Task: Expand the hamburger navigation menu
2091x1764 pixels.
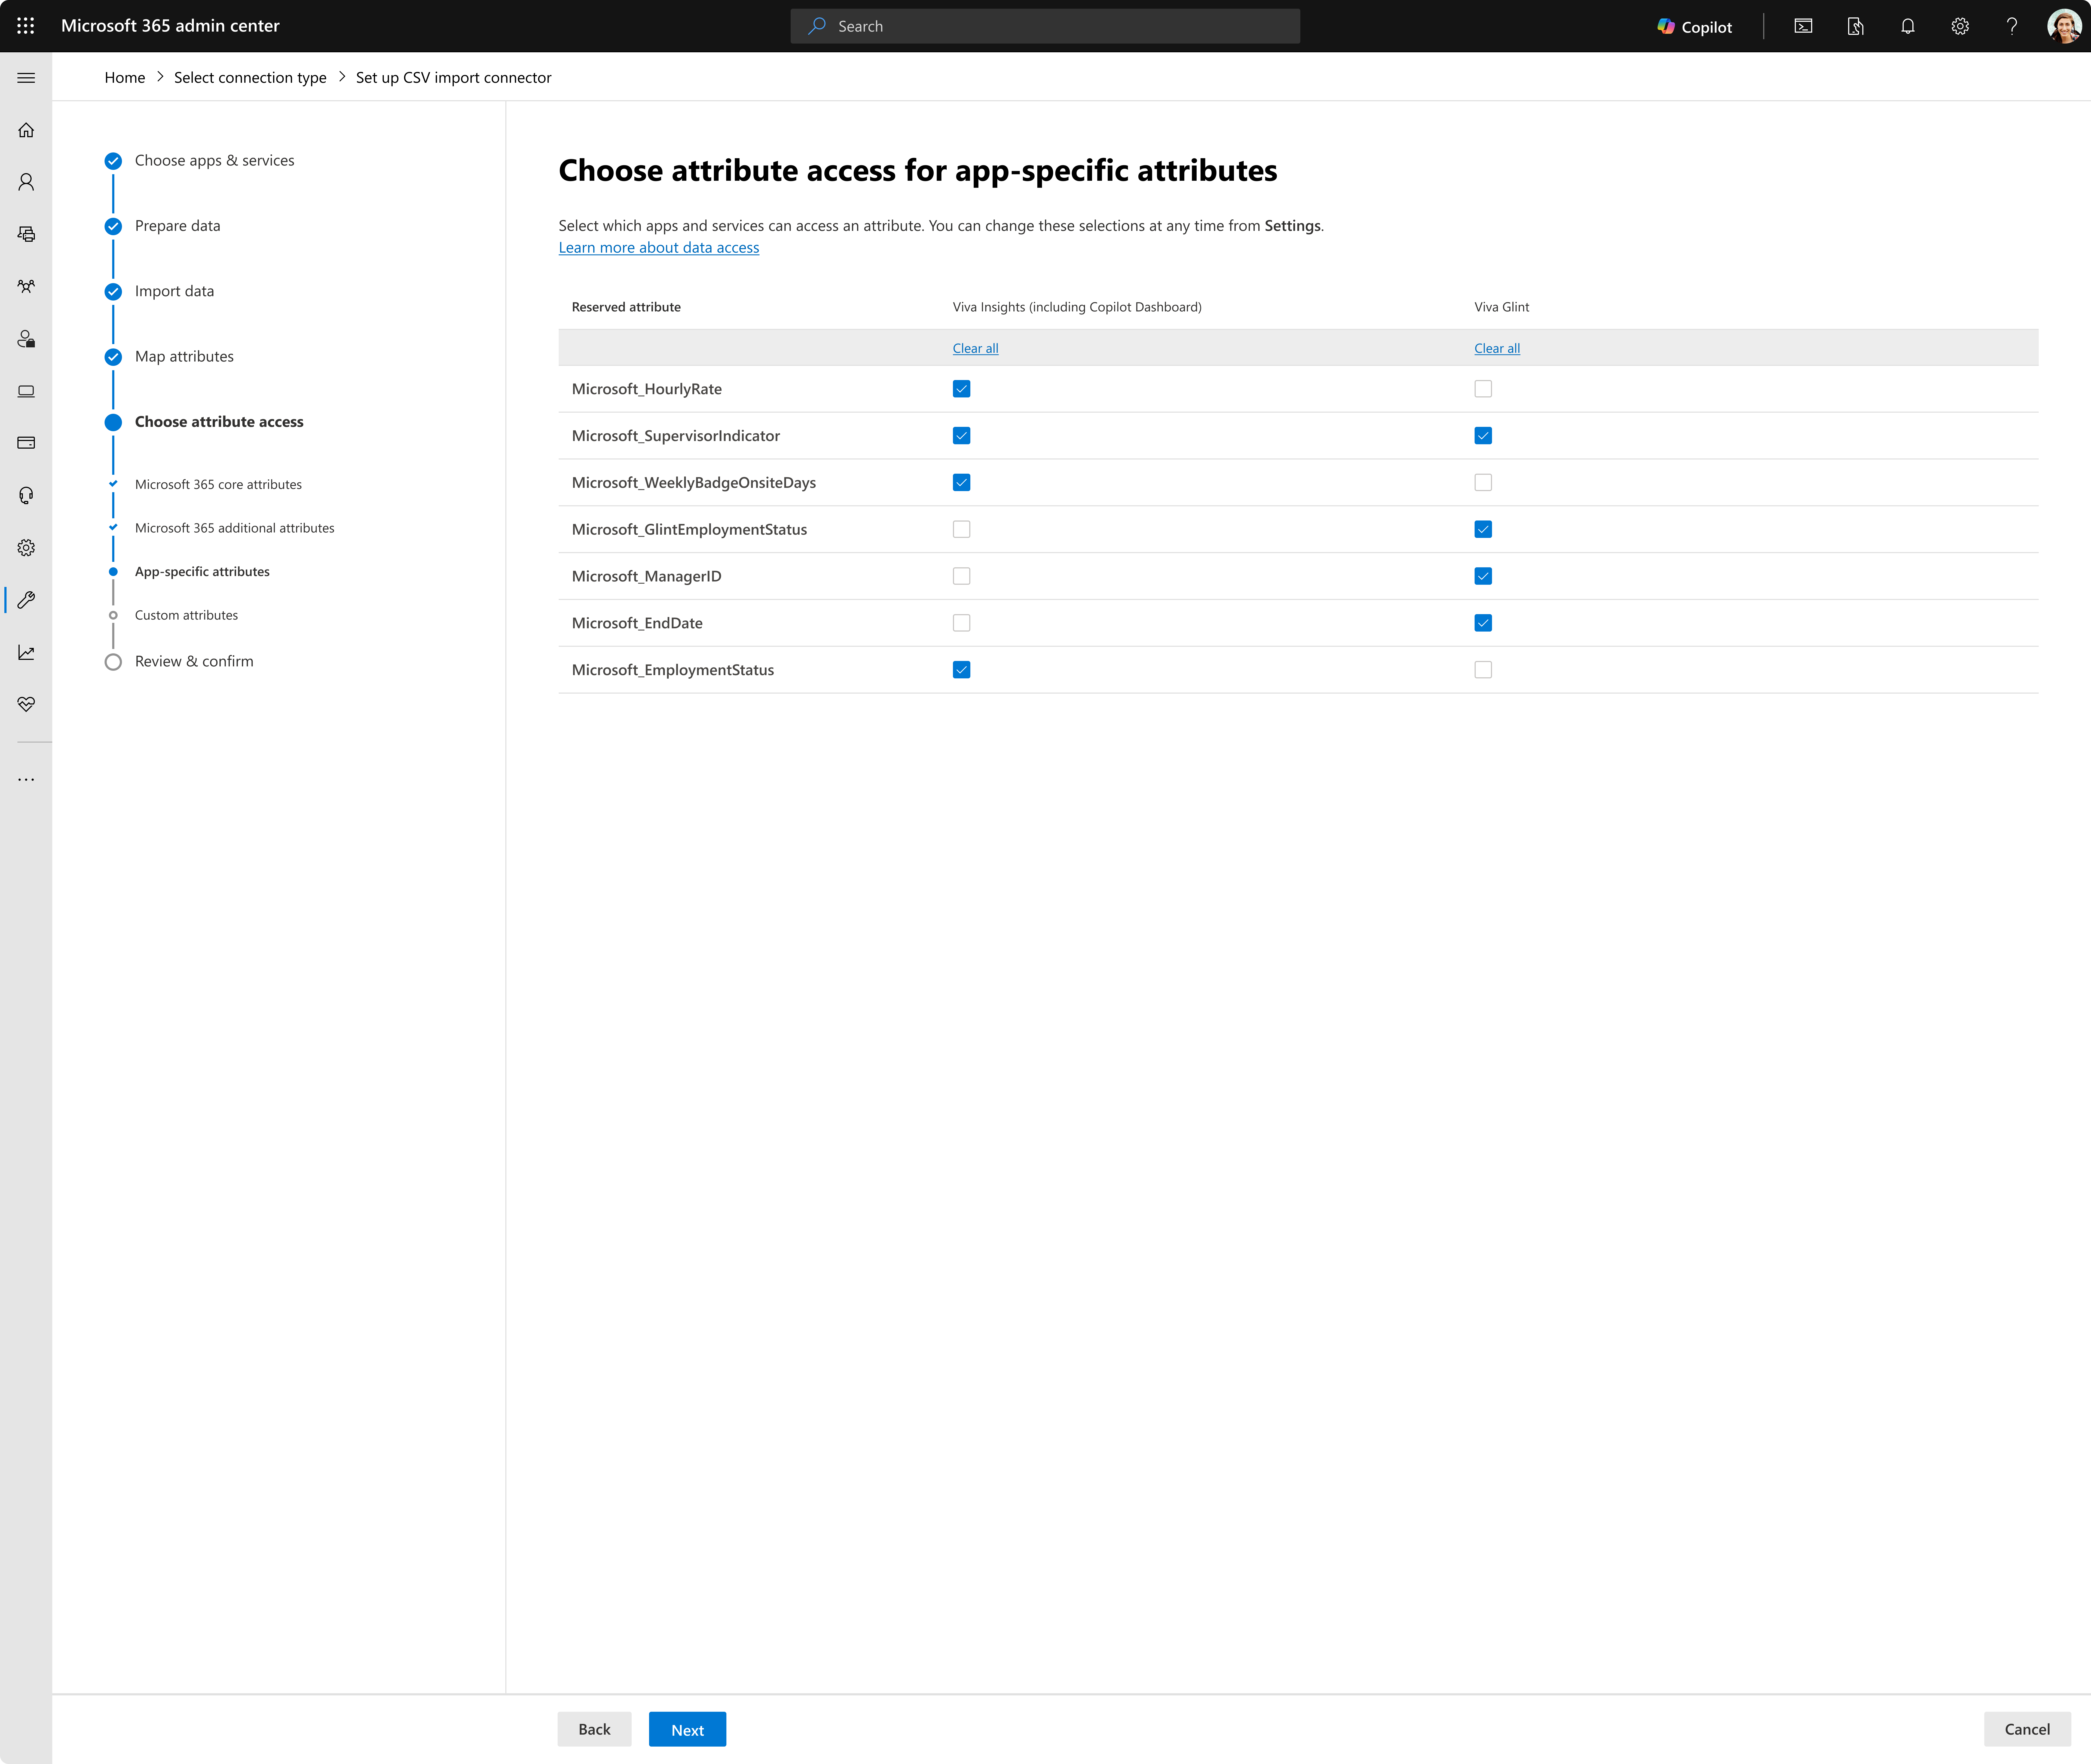Action: (26, 78)
